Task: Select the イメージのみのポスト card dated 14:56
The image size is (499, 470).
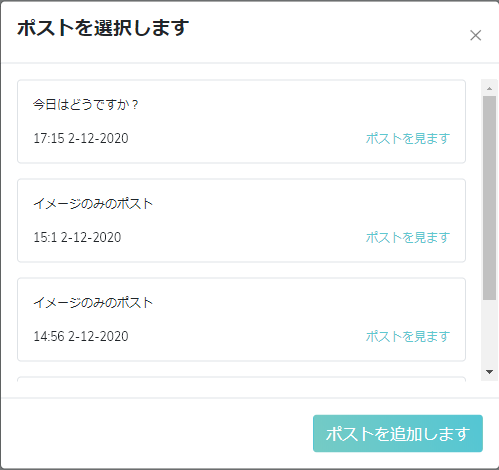Action: 241,319
